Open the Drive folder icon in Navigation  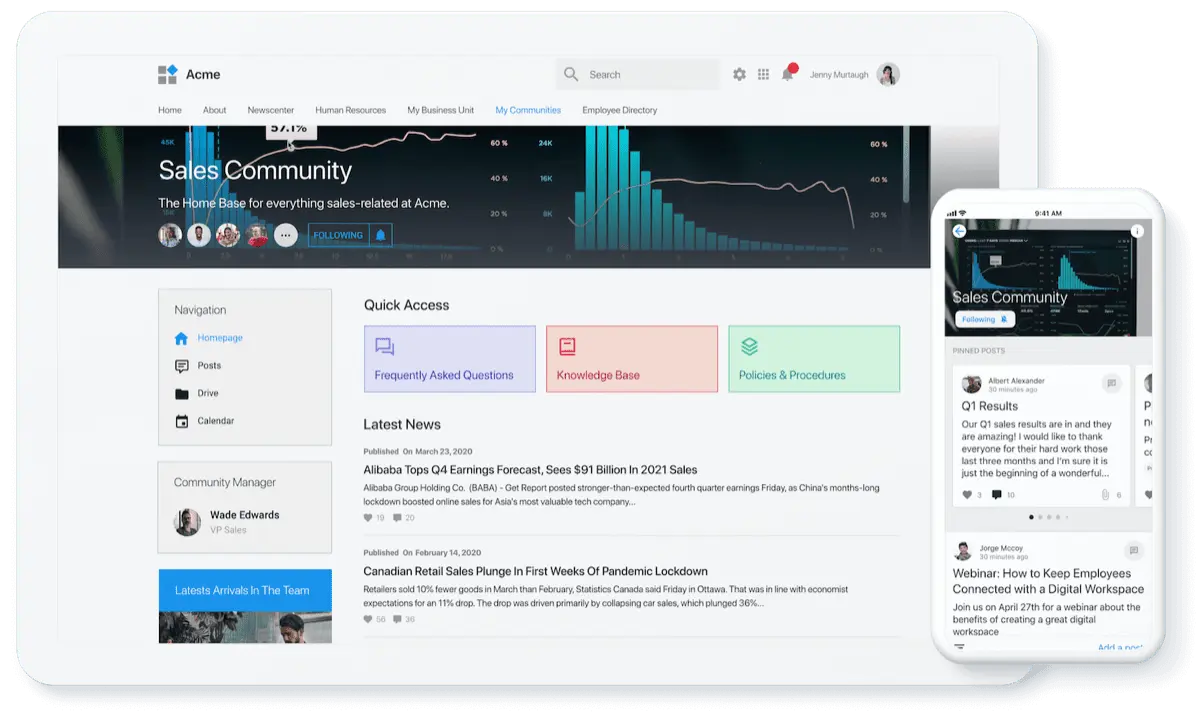181,394
